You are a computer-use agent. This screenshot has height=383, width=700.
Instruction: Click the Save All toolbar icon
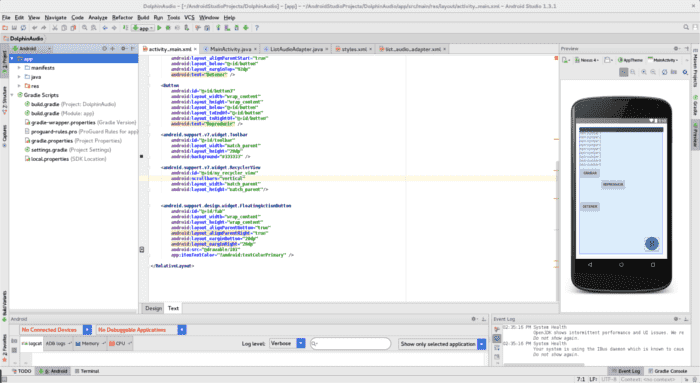14,28
